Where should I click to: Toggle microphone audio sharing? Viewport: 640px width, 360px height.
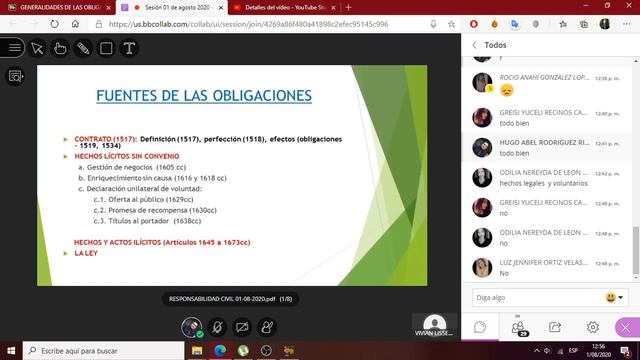point(217,327)
